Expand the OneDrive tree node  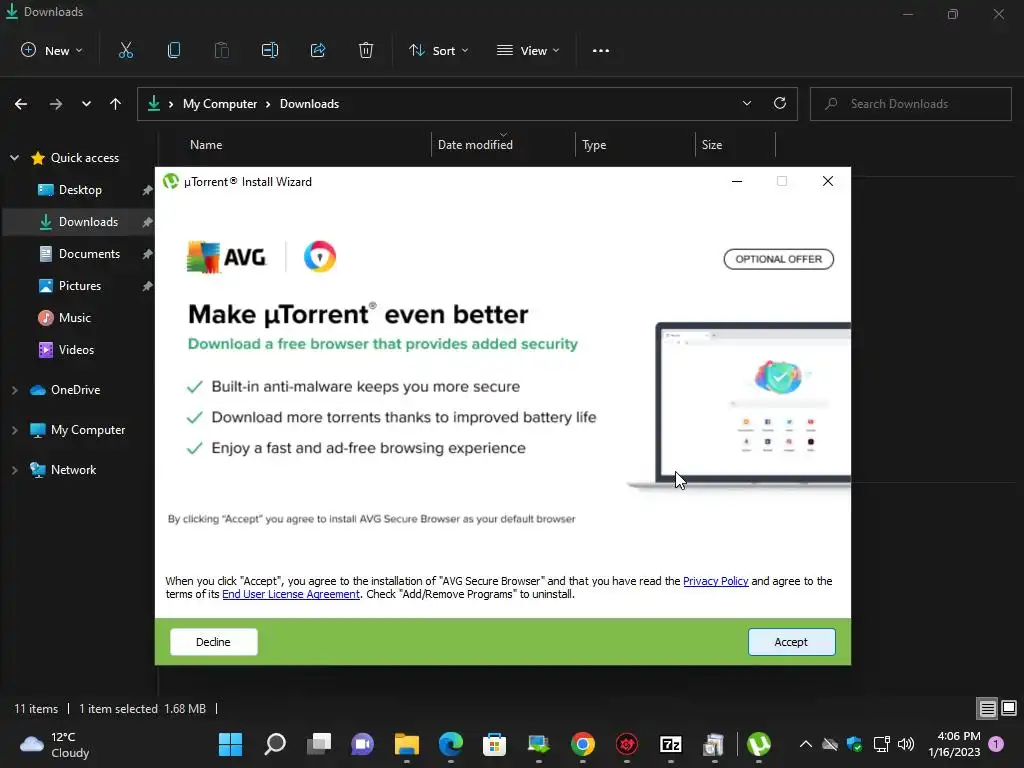tap(14, 390)
